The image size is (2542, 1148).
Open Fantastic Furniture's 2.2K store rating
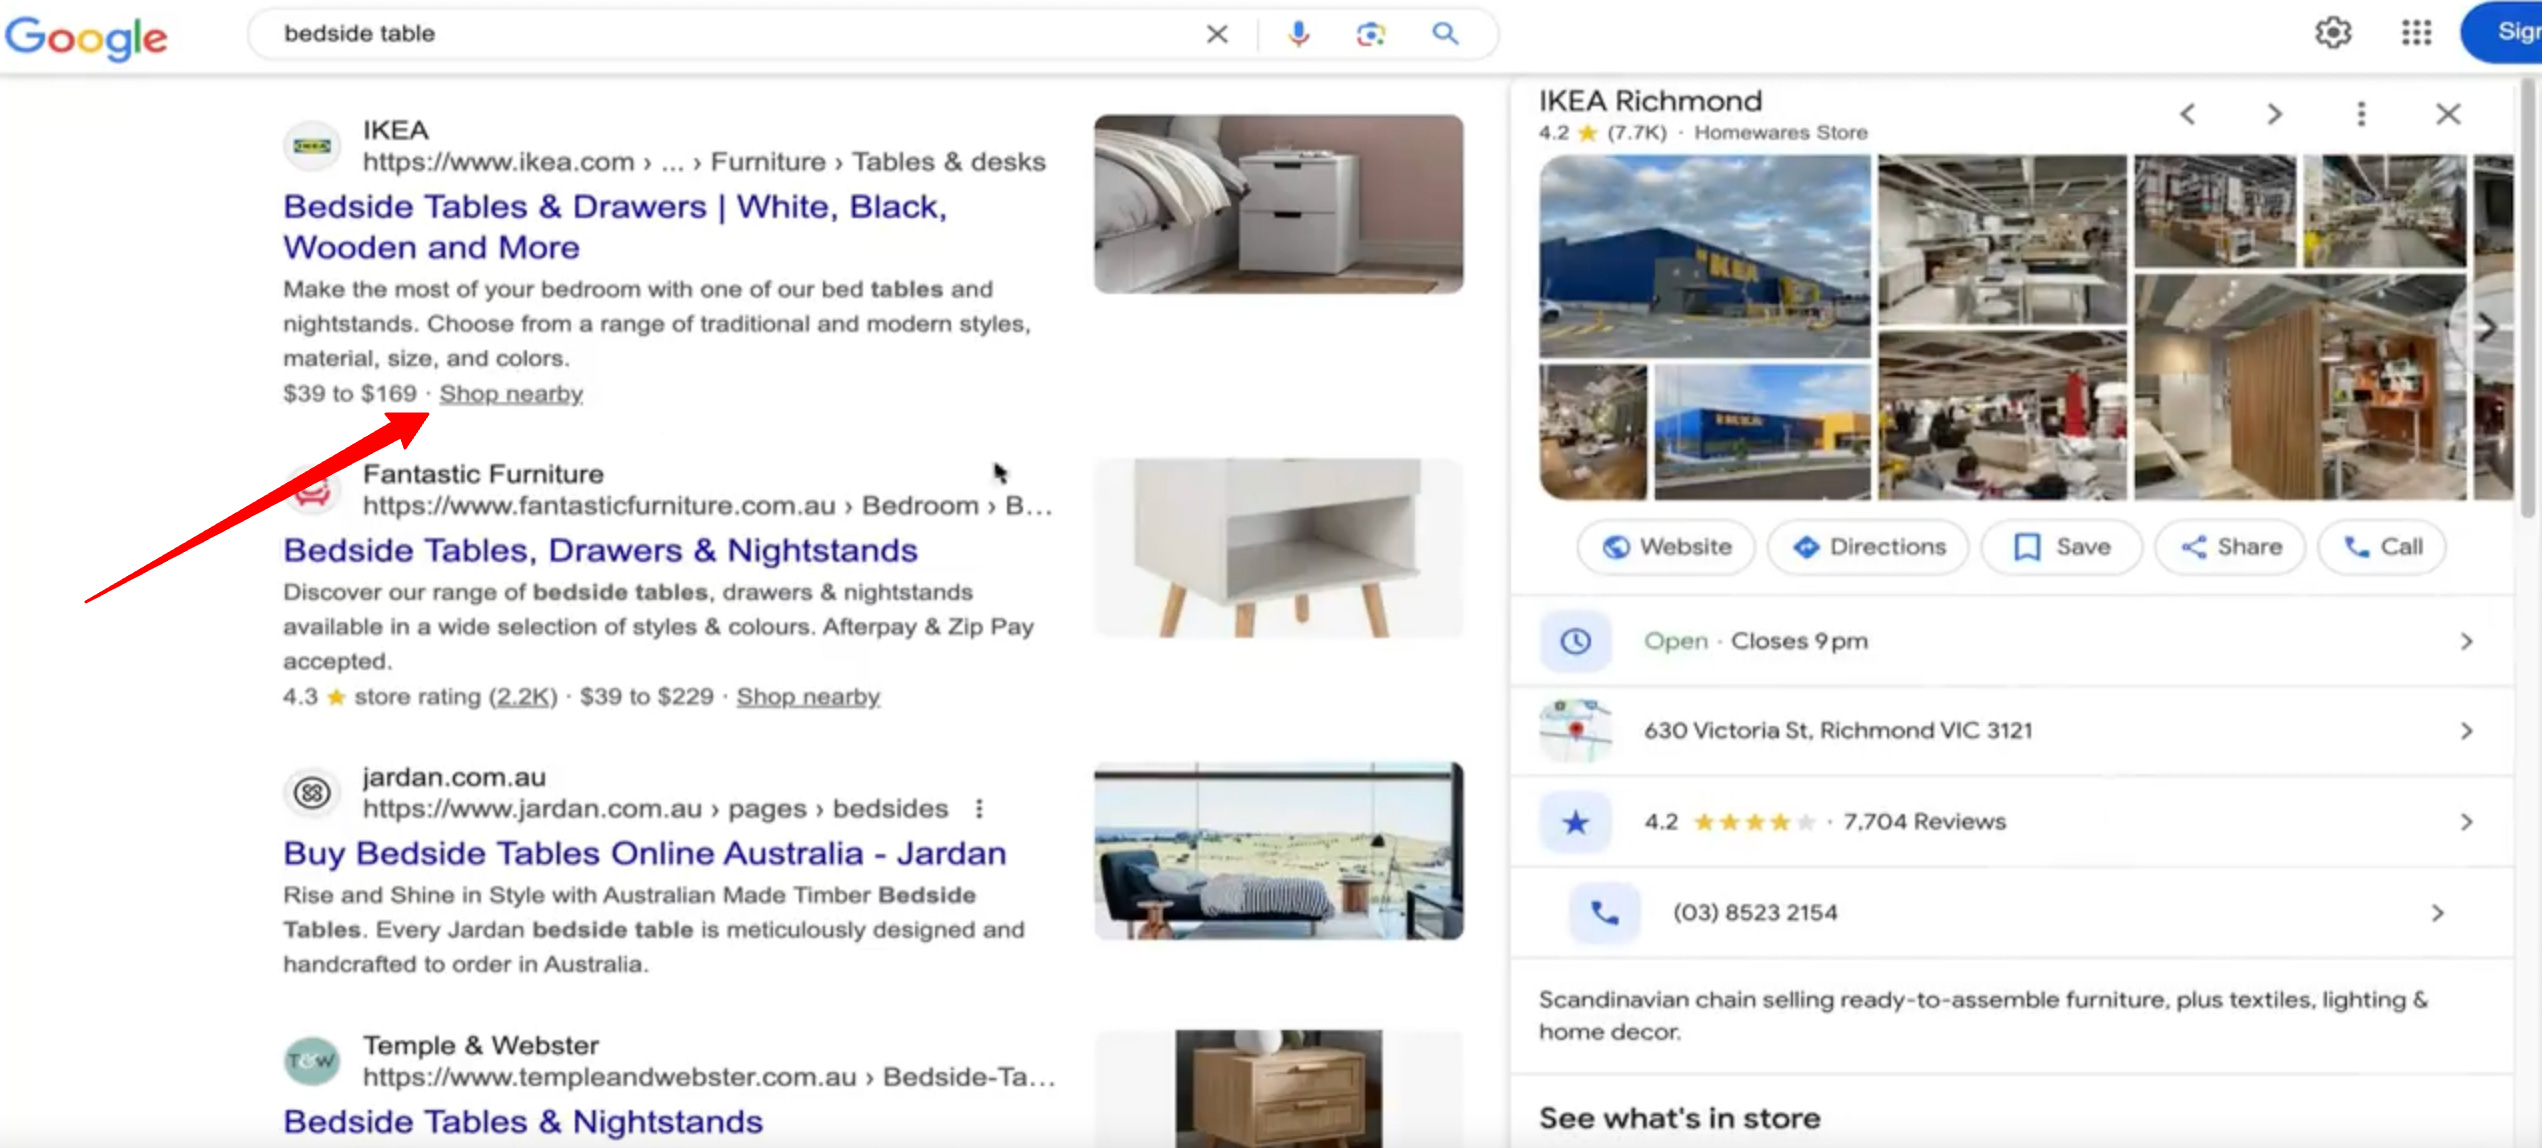click(527, 696)
